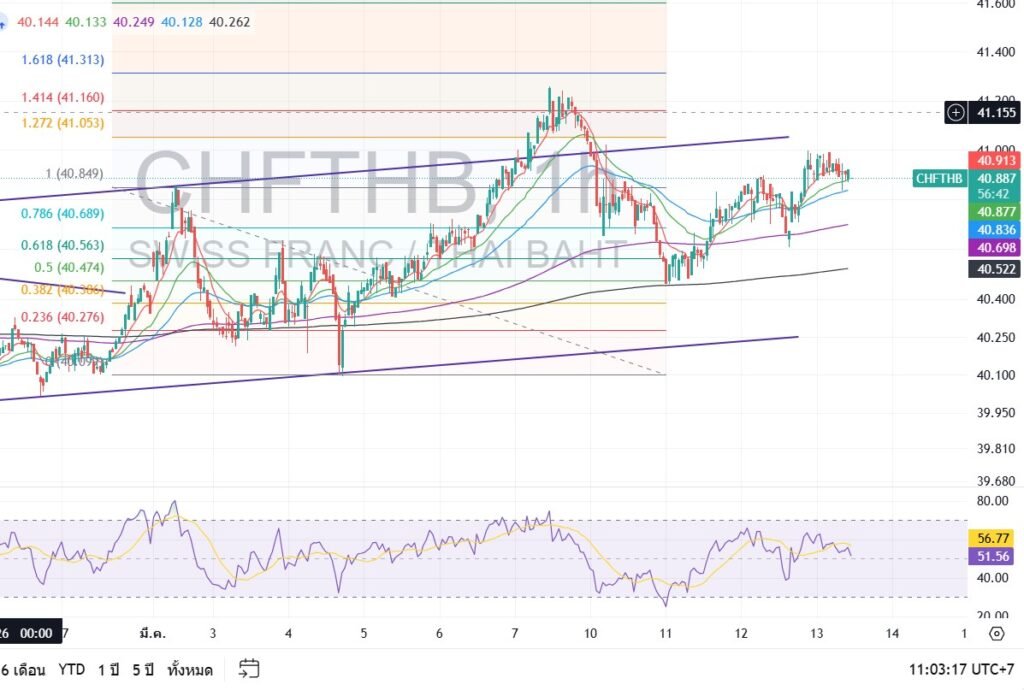Screen dimensions: 1024x690
Task: Show all data with ทั้งหมด
Action: point(191,669)
